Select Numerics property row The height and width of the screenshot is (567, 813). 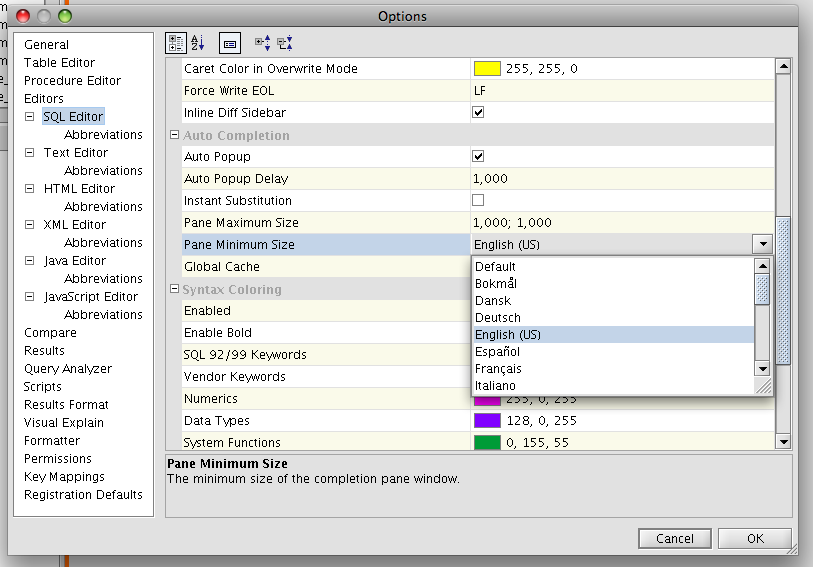click(326, 399)
